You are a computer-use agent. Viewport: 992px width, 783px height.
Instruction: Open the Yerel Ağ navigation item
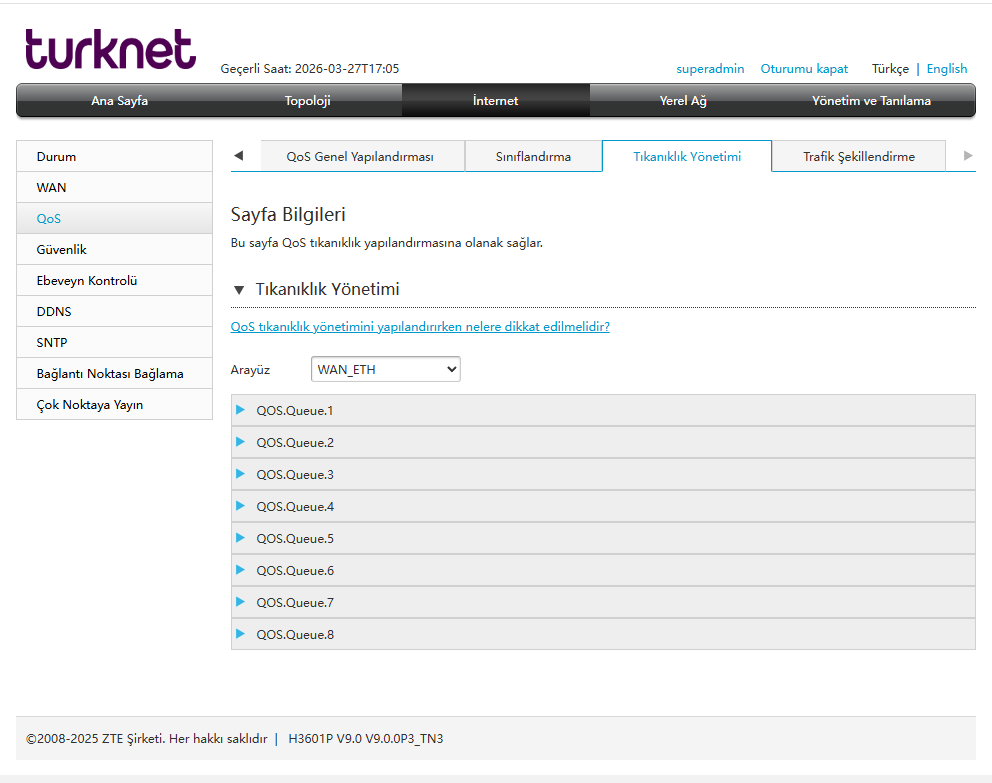tap(683, 101)
